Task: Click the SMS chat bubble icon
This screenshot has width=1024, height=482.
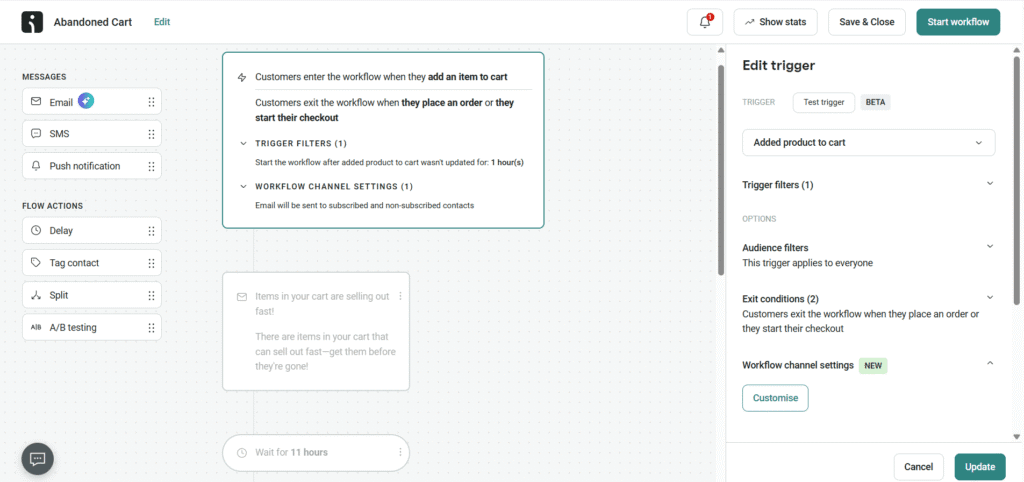Action: click(36, 134)
